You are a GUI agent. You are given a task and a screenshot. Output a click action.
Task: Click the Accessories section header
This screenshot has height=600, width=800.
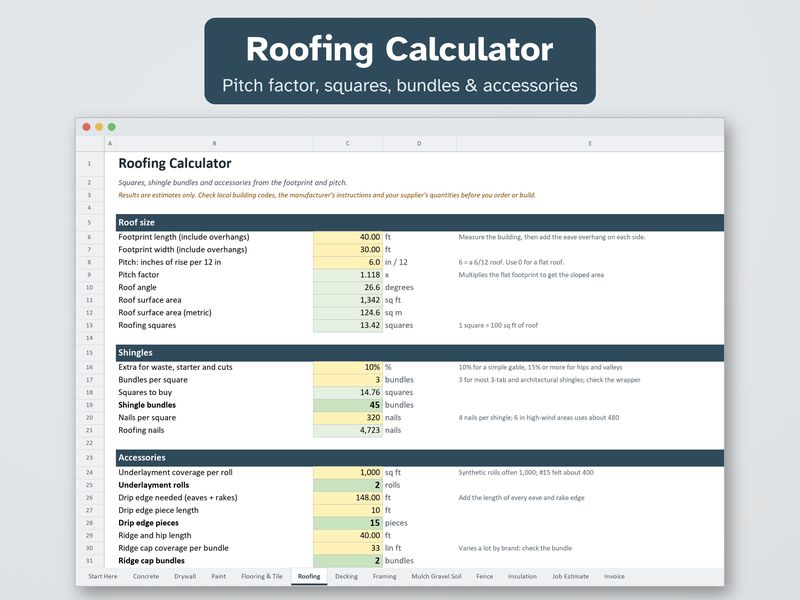[419, 458]
